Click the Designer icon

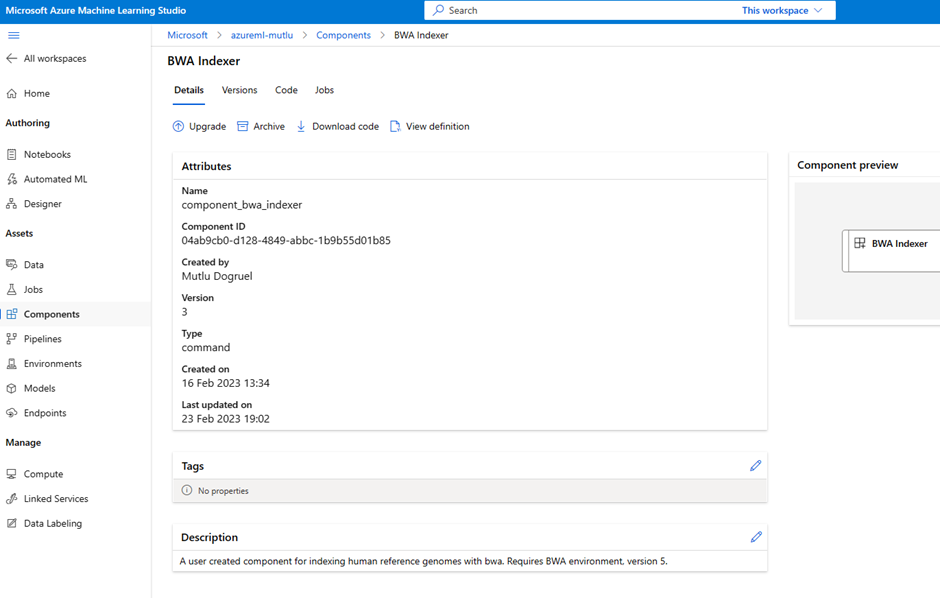tap(11, 204)
